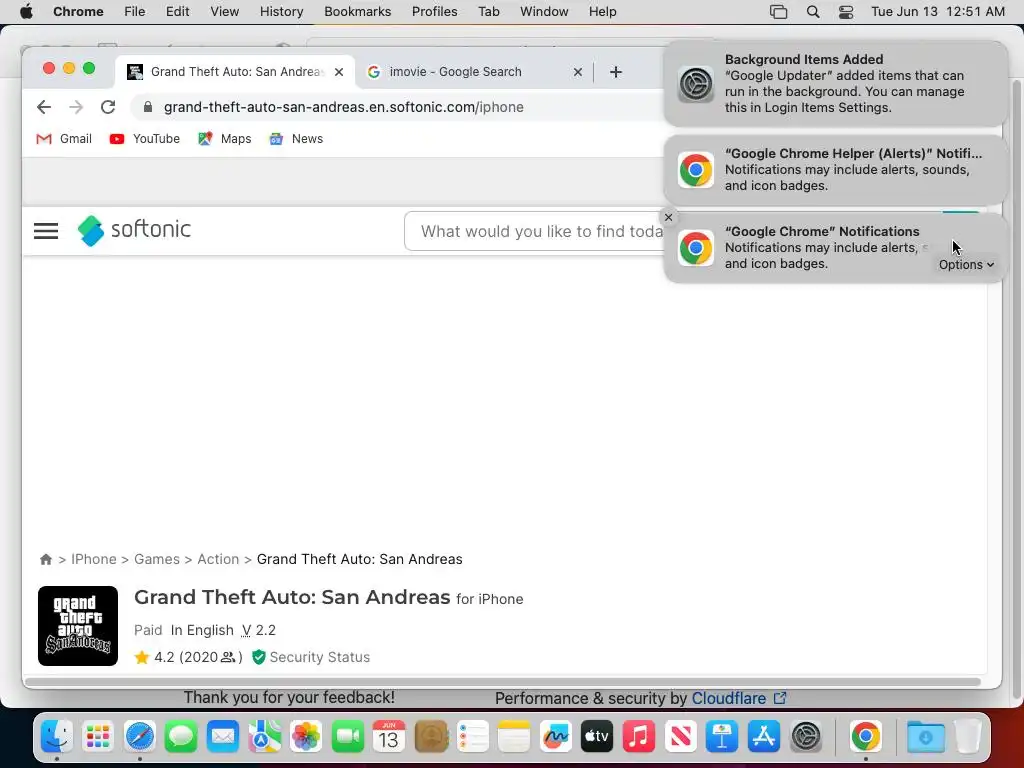This screenshot has height=768, width=1024.
Task: Open the Gmail bookmark
Action: [x=64, y=139]
